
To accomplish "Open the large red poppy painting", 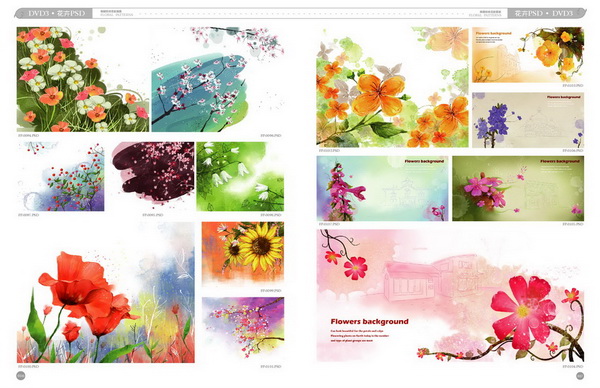I will tap(106, 292).
